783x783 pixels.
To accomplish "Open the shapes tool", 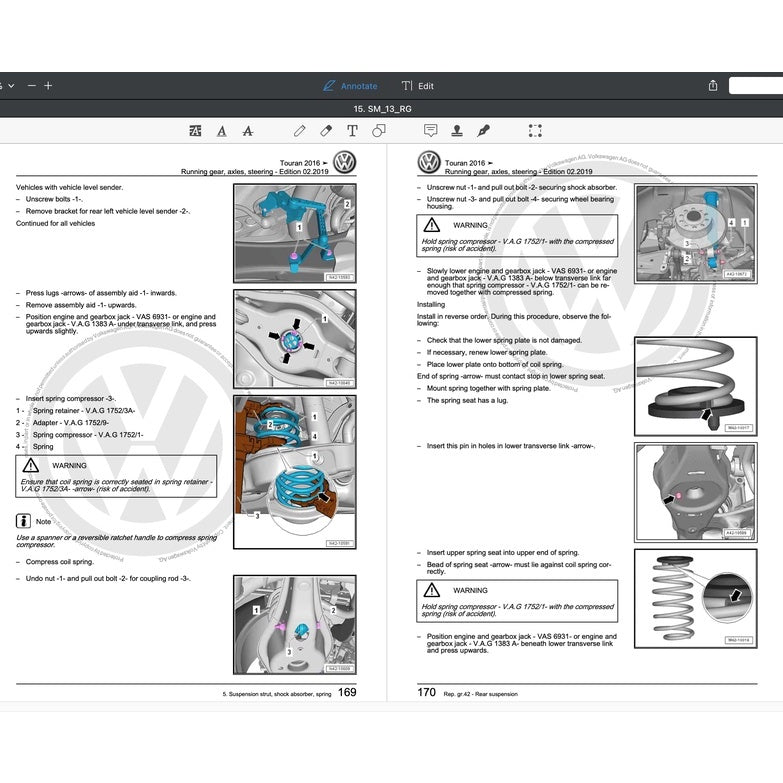I will pos(379,131).
